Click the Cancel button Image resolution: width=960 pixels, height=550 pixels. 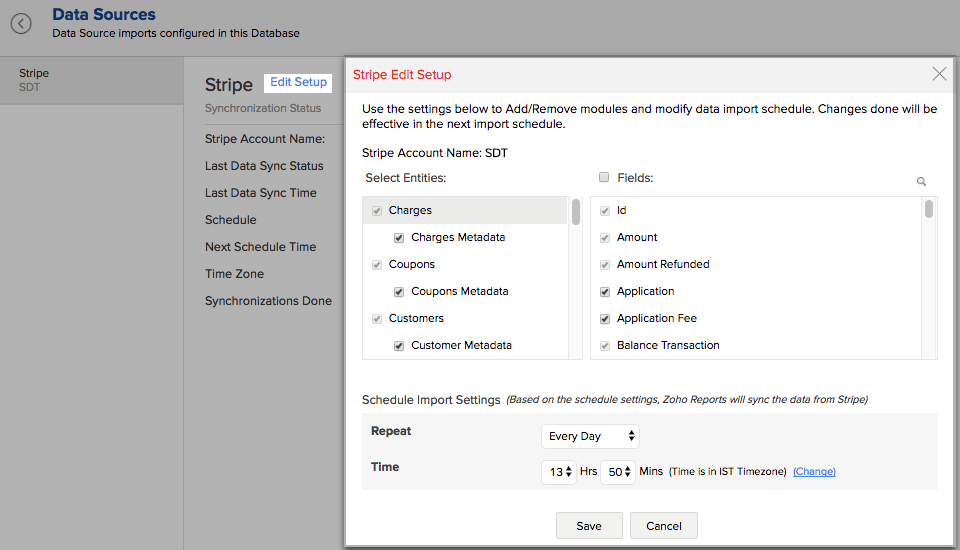click(663, 526)
